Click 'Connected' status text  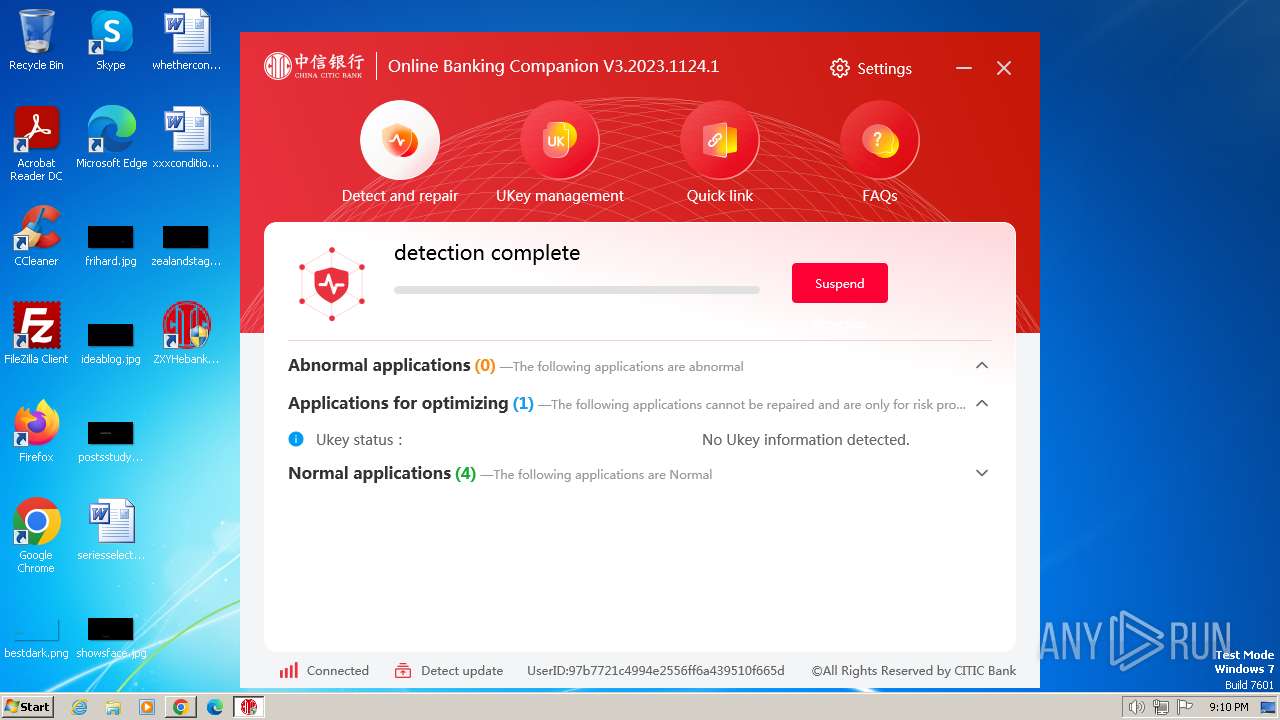click(338, 671)
